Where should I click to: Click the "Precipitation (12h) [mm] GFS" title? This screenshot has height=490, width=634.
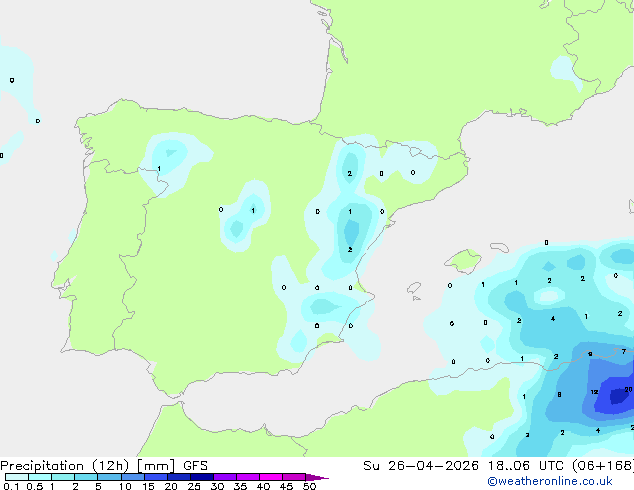coord(104,466)
